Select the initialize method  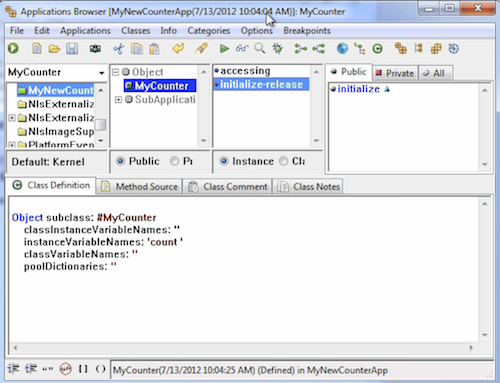[358, 89]
